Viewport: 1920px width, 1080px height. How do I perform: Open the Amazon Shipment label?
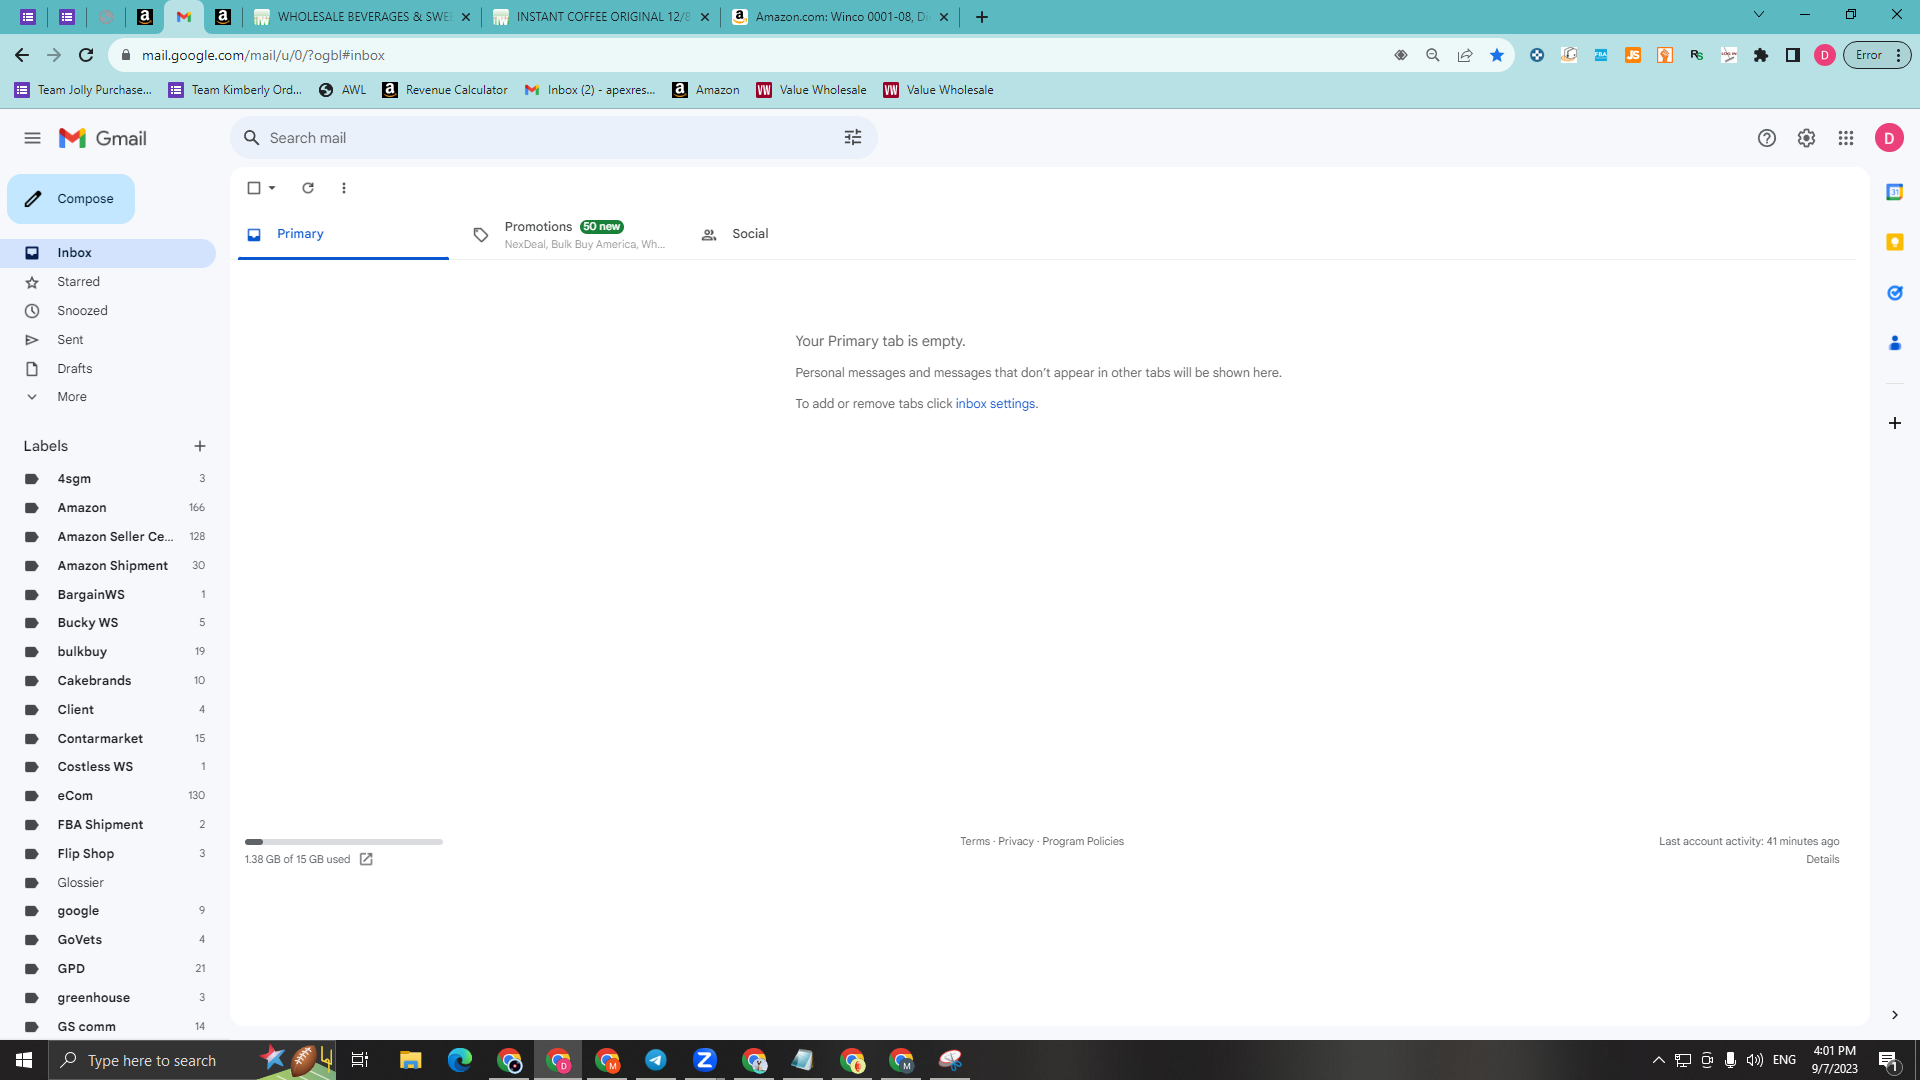point(112,566)
